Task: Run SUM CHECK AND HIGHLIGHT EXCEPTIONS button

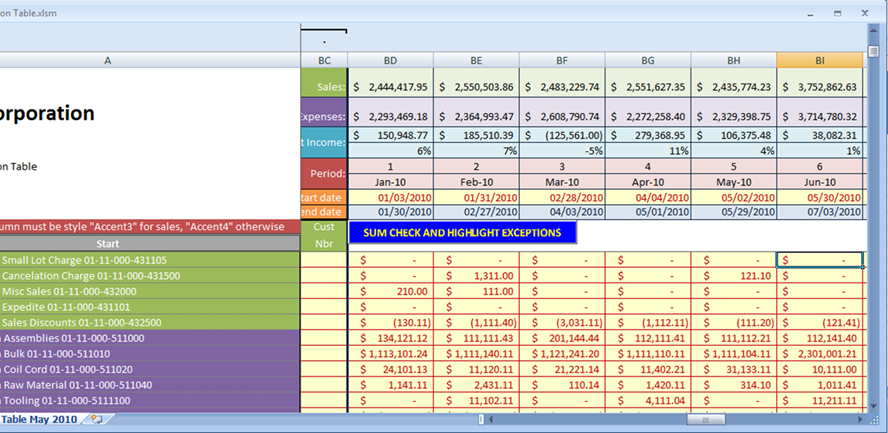Action: [x=462, y=233]
